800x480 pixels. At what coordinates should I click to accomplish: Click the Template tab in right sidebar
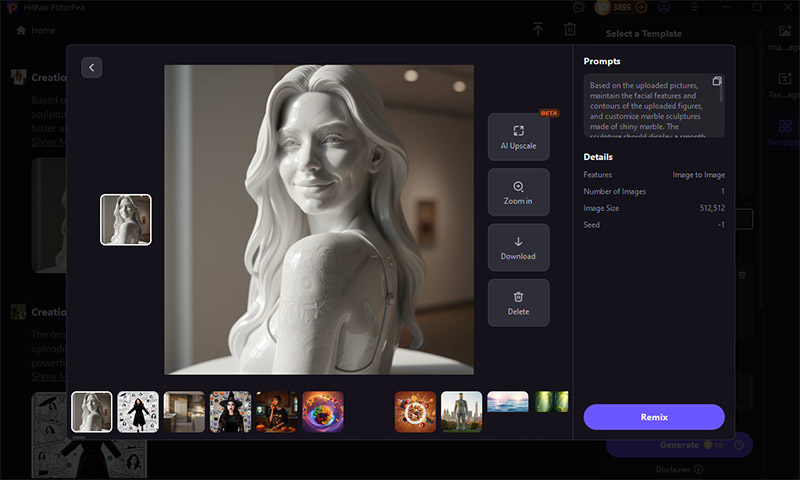click(785, 131)
